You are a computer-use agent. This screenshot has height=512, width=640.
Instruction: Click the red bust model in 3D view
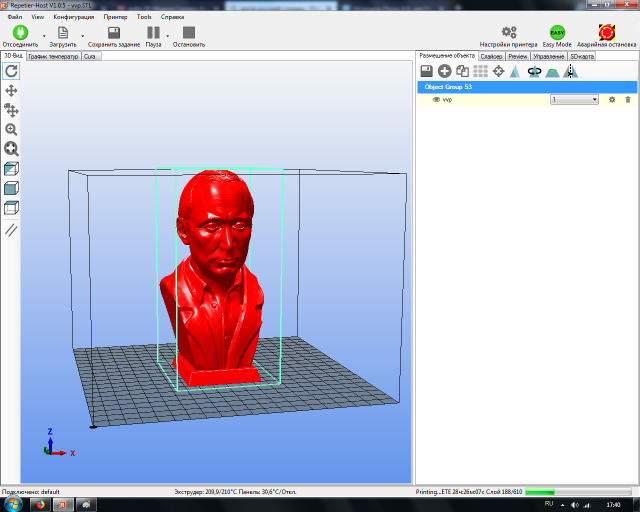[216, 278]
